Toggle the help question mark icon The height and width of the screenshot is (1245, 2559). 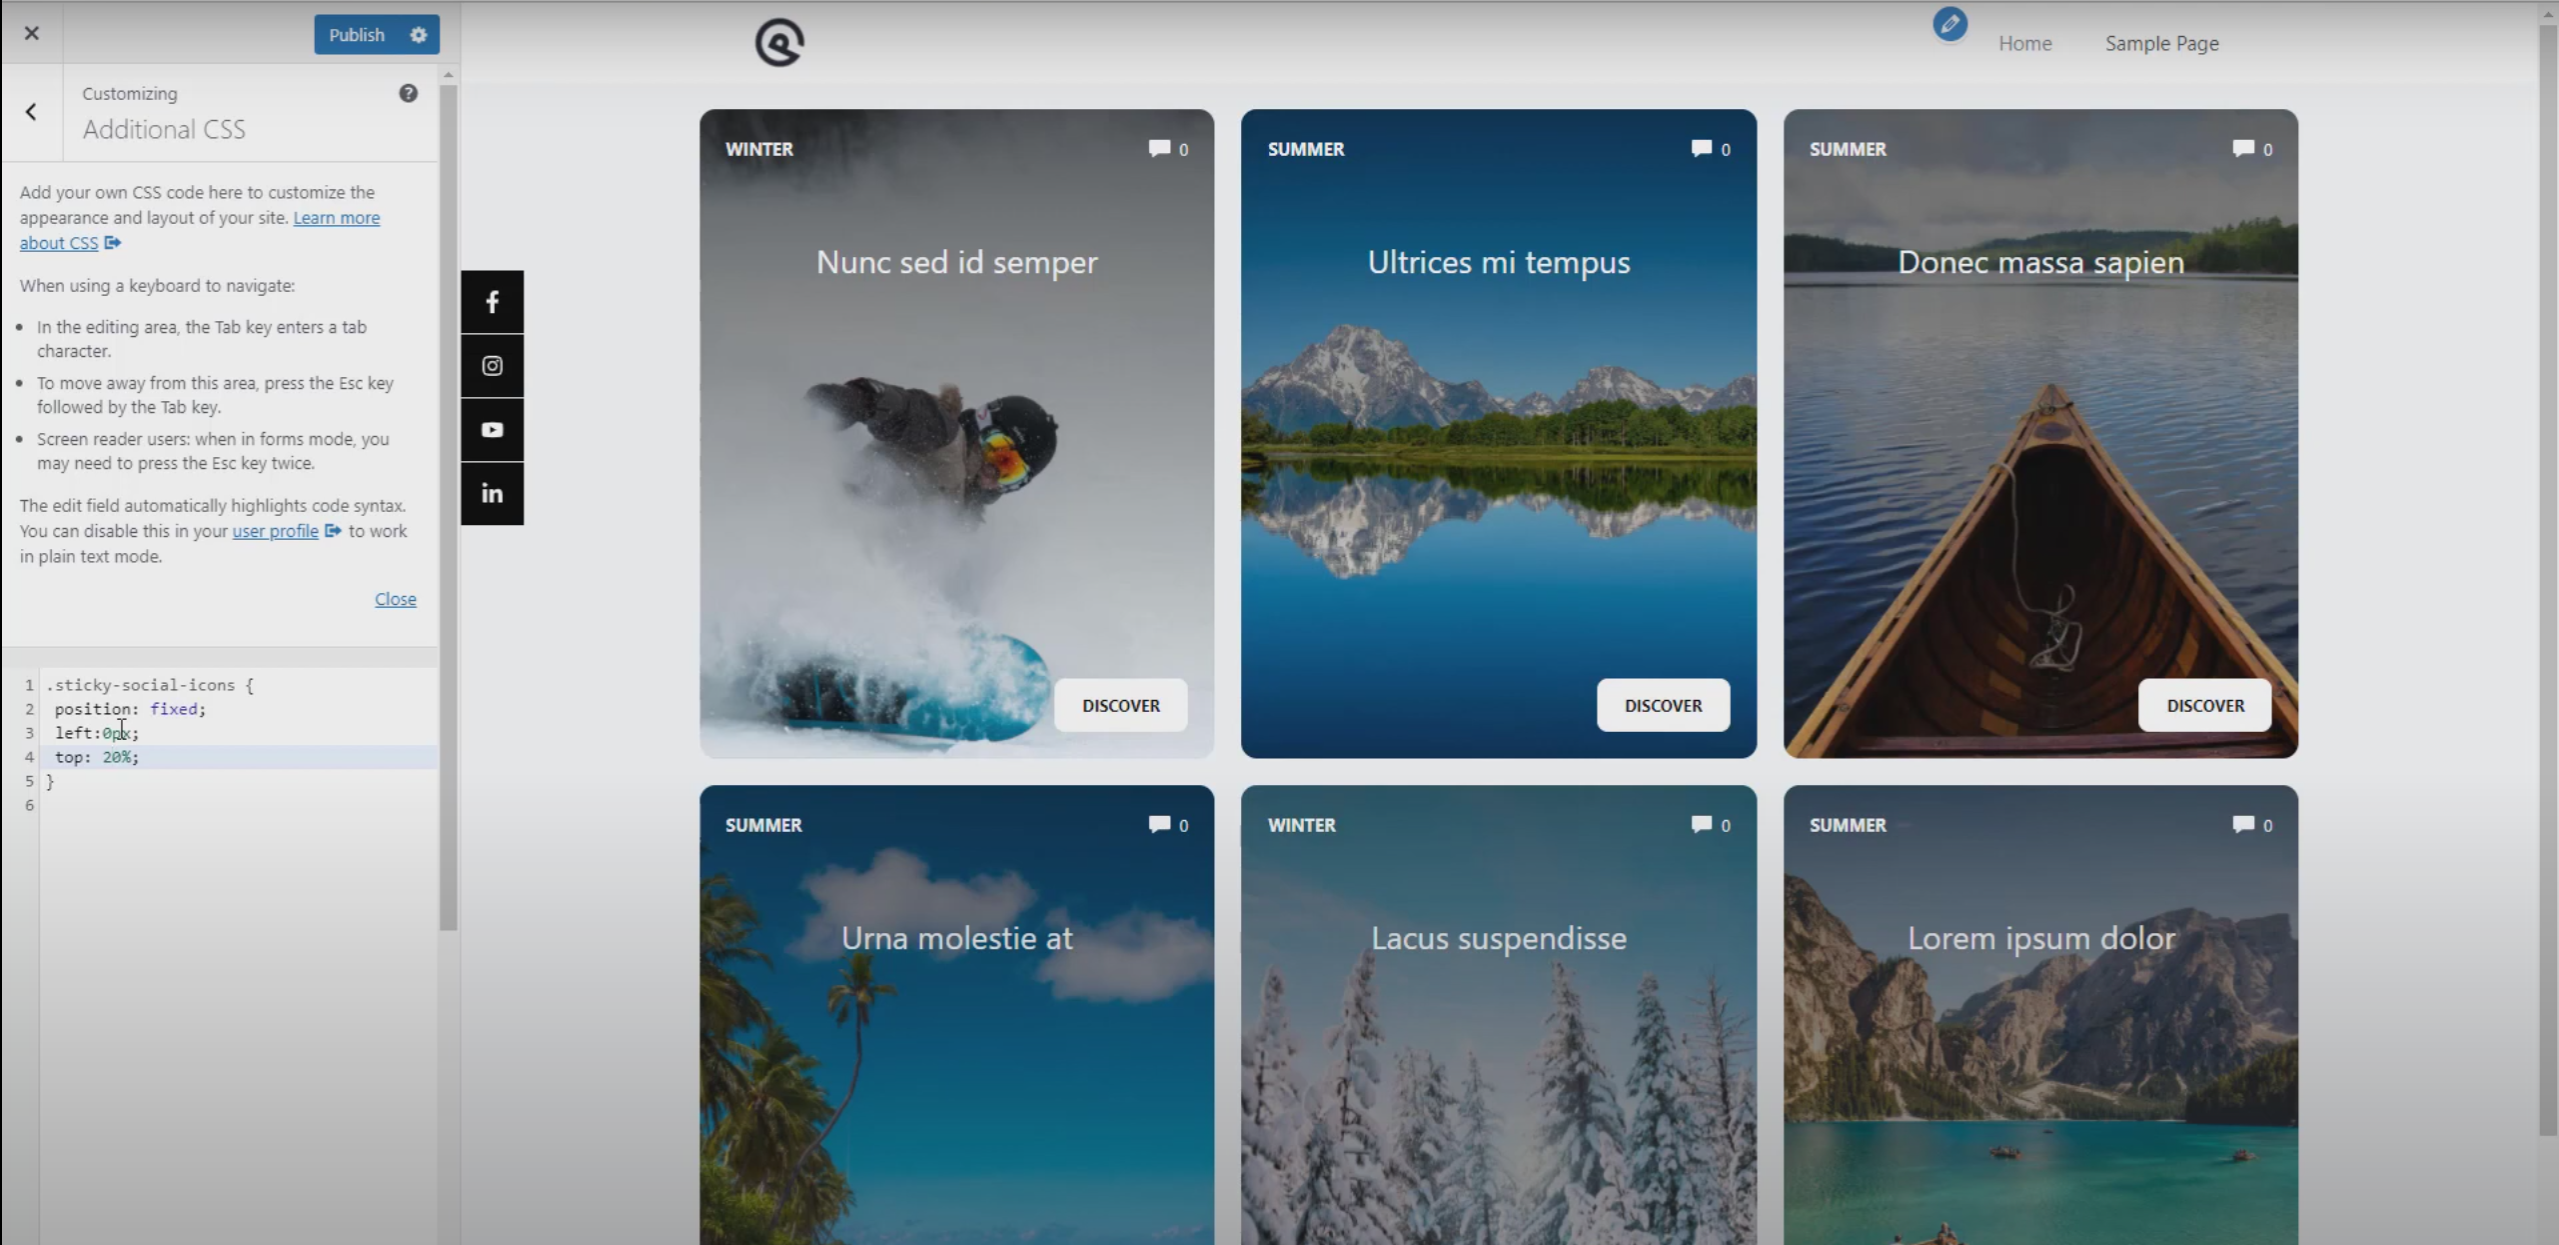click(408, 93)
